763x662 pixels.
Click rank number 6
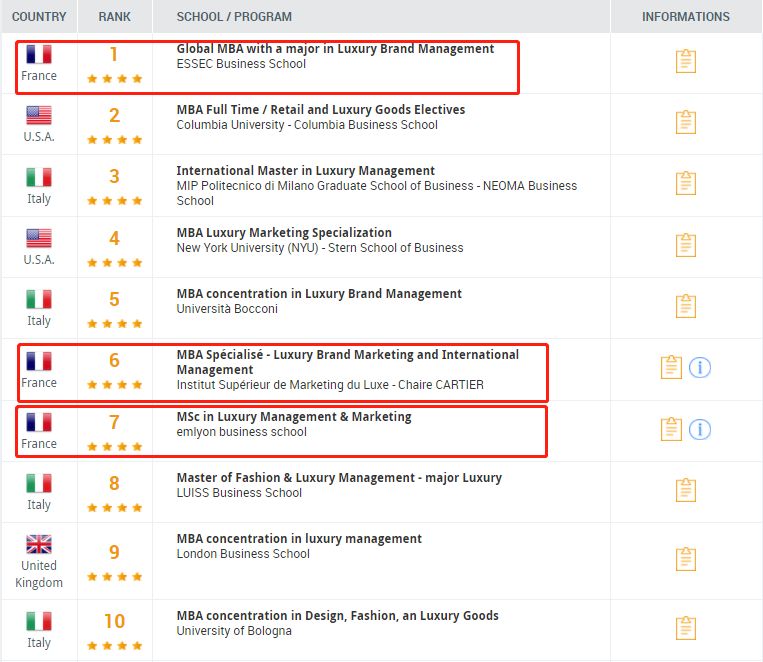[x=114, y=361]
